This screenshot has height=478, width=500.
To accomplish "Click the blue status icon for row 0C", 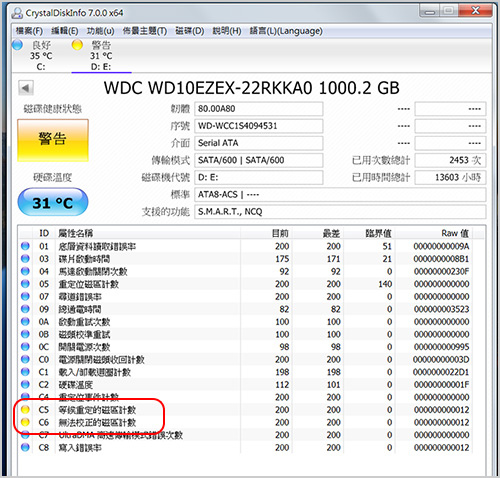I will click(25, 347).
